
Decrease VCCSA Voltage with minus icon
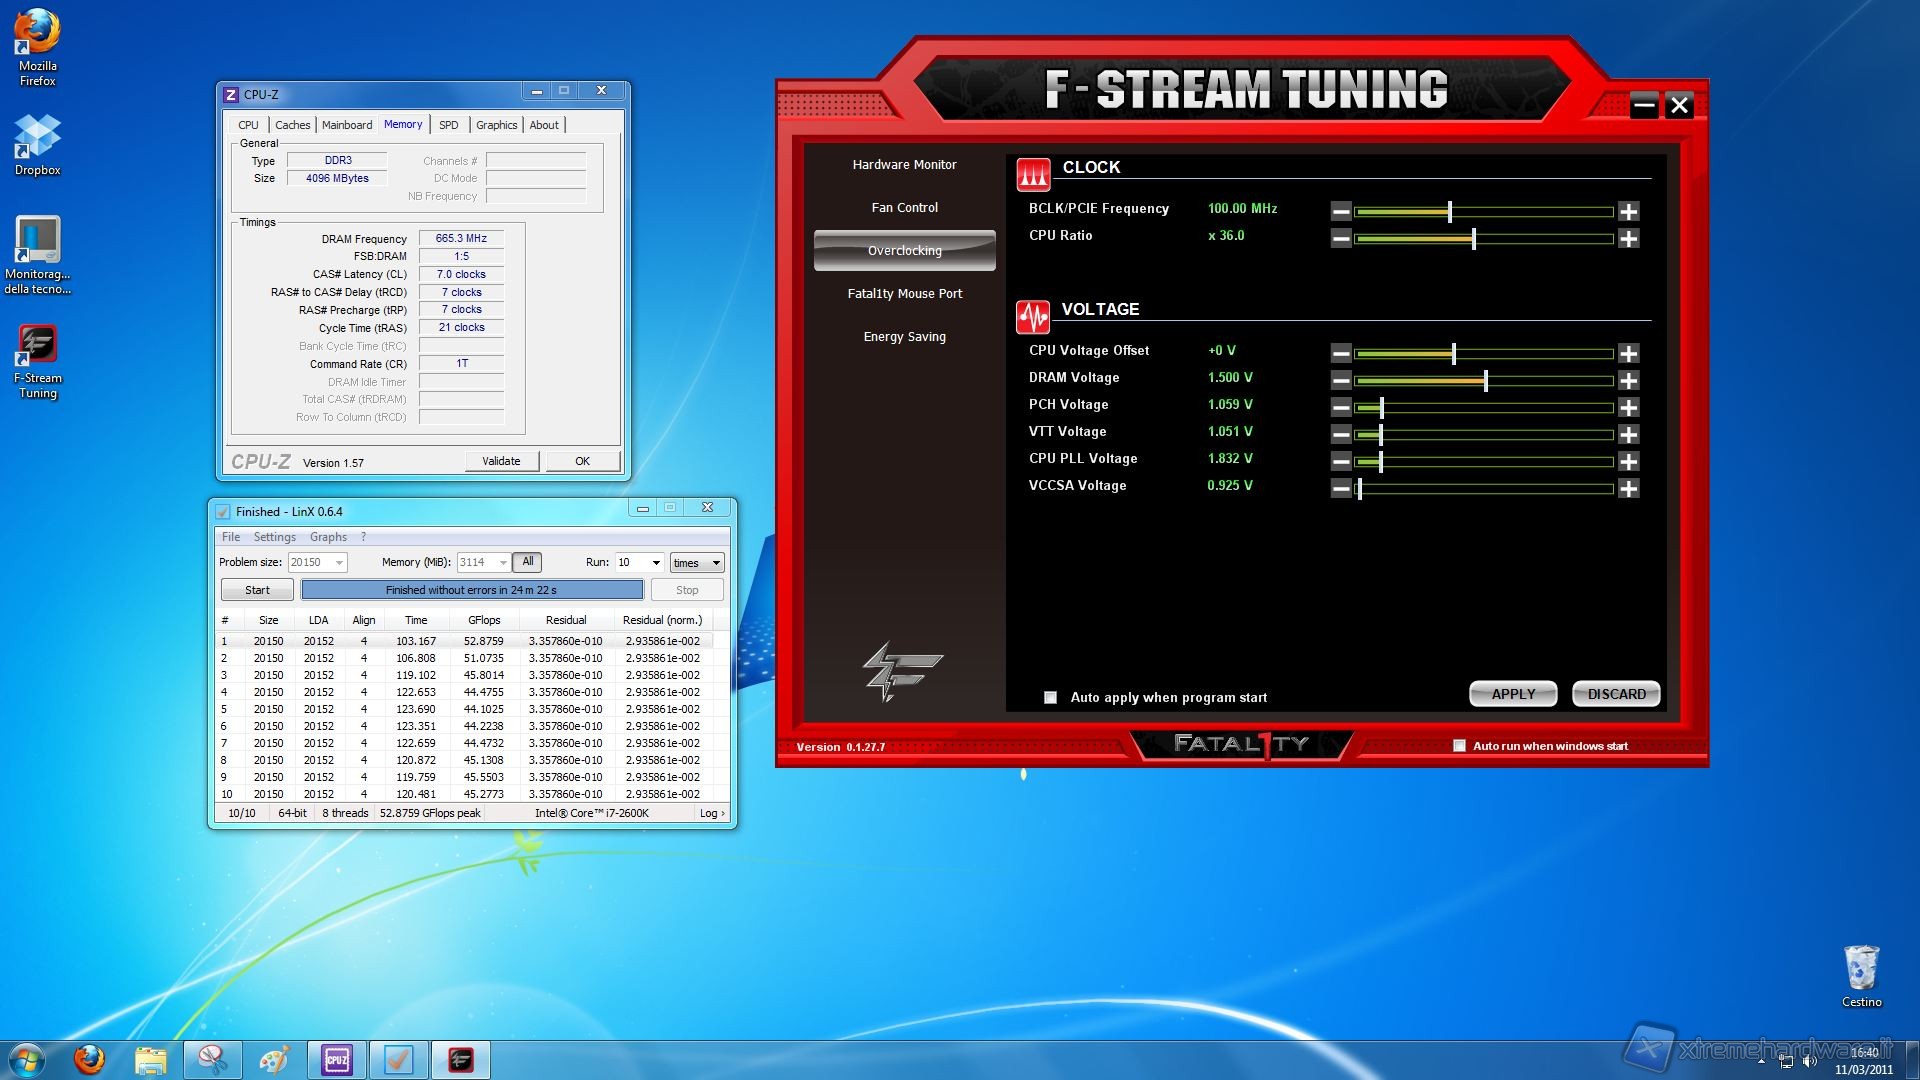click(1341, 488)
